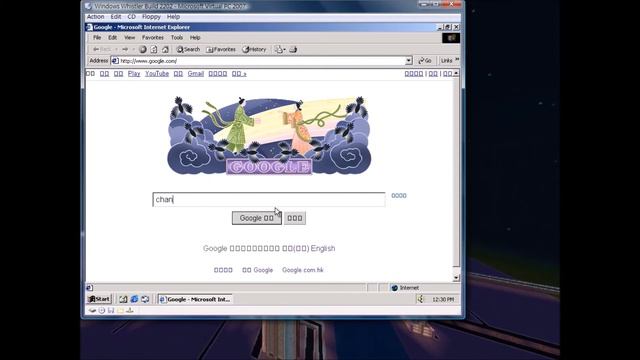Click the page scrollbar up arrow
Image resolution: width=640 pixels, height=360 pixels.
coord(456,73)
